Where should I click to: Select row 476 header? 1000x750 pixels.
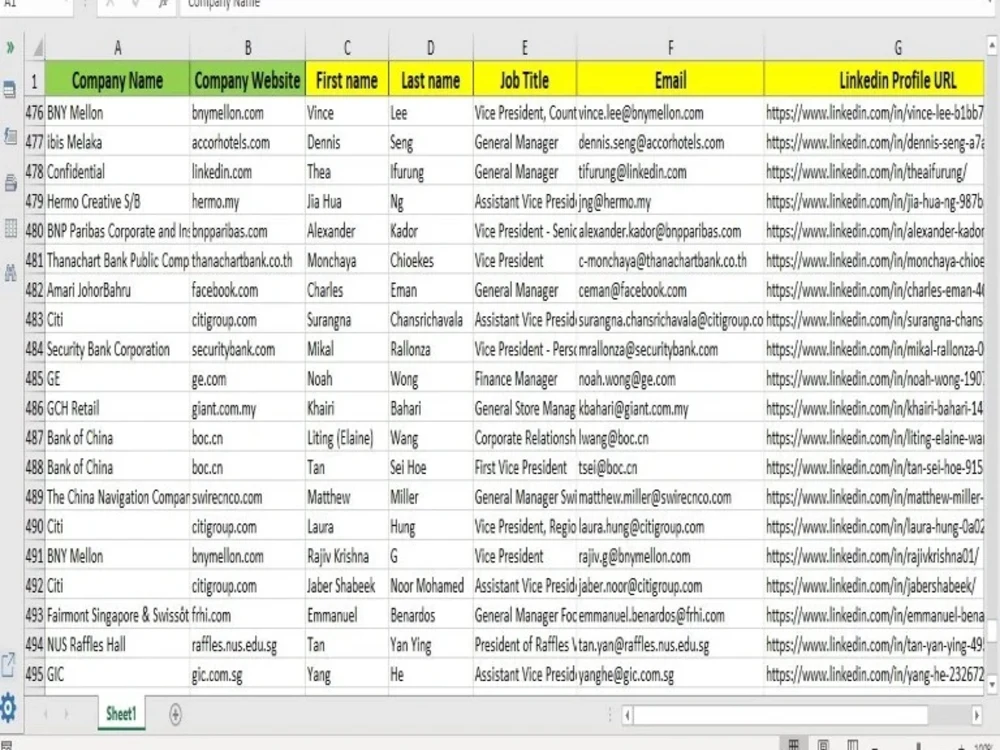pyautogui.click(x=34, y=113)
